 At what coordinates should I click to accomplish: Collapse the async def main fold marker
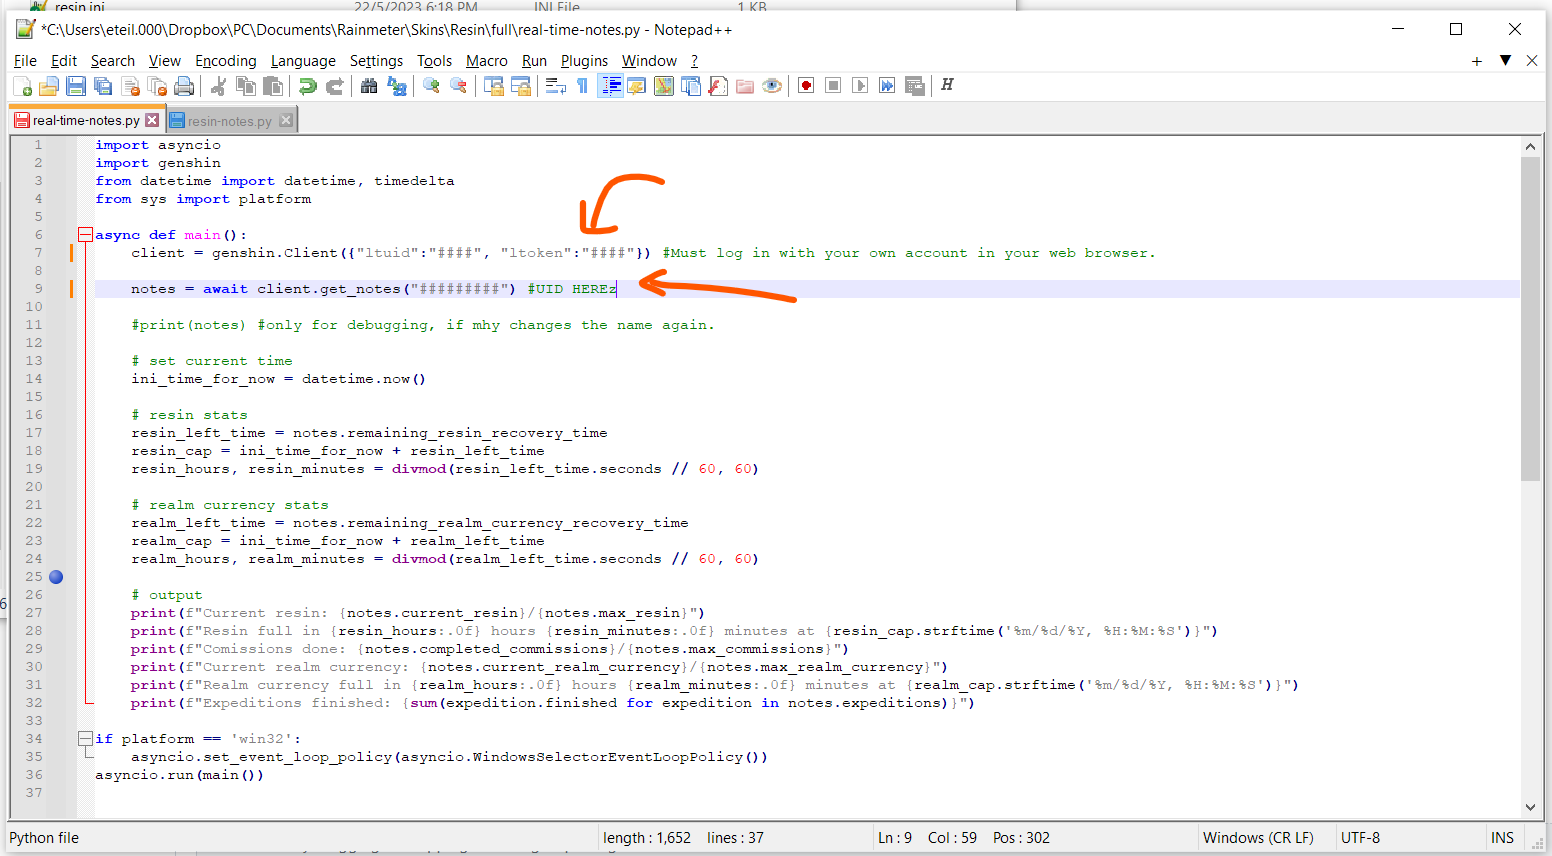click(x=85, y=235)
